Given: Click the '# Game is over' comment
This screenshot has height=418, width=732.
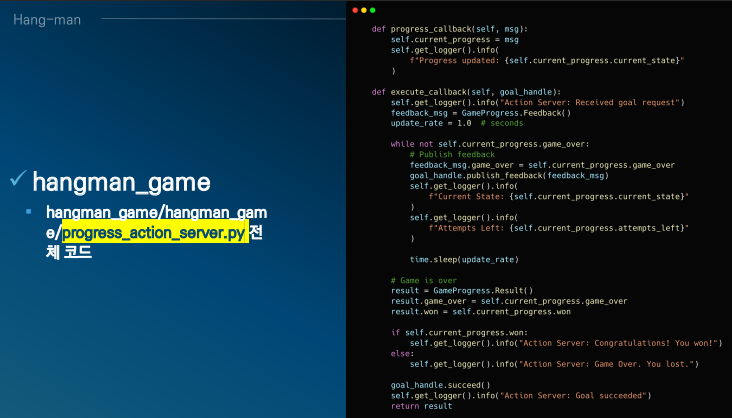Looking at the screenshot, I should click(x=424, y=280).
